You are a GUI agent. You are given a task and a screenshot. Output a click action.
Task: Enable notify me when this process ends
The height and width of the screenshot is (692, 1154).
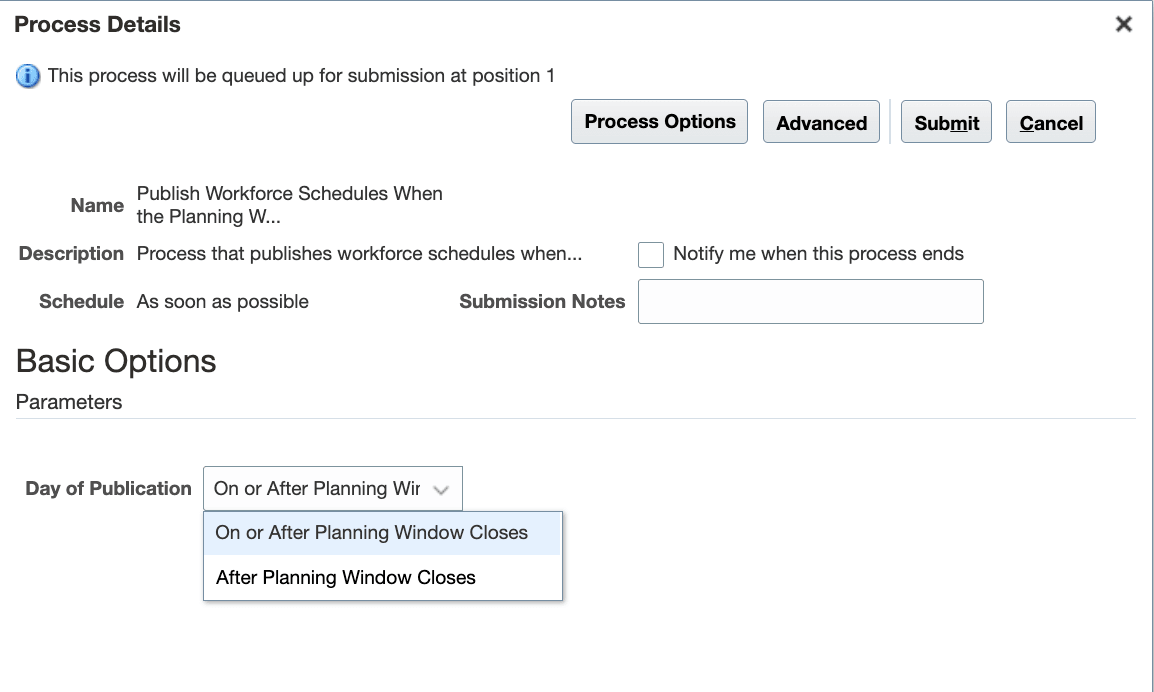[651, 255]
